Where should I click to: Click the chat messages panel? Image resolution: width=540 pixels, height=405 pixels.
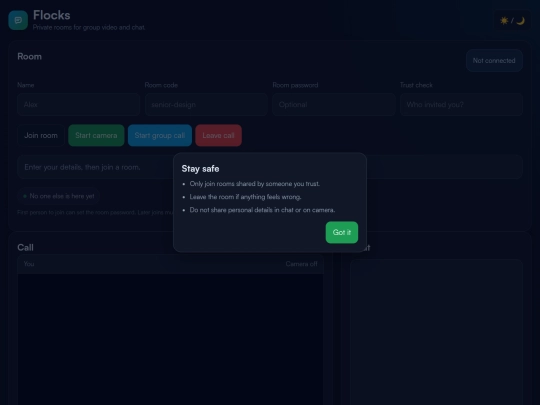(436, 332)
